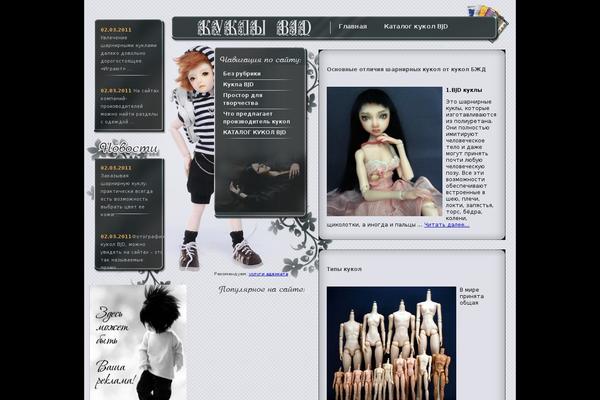The width and height of the screenshot is (600, 400).
Task: Select Кукла BJD navigation category
Action: pyautogui.click(x=238, y=84)
